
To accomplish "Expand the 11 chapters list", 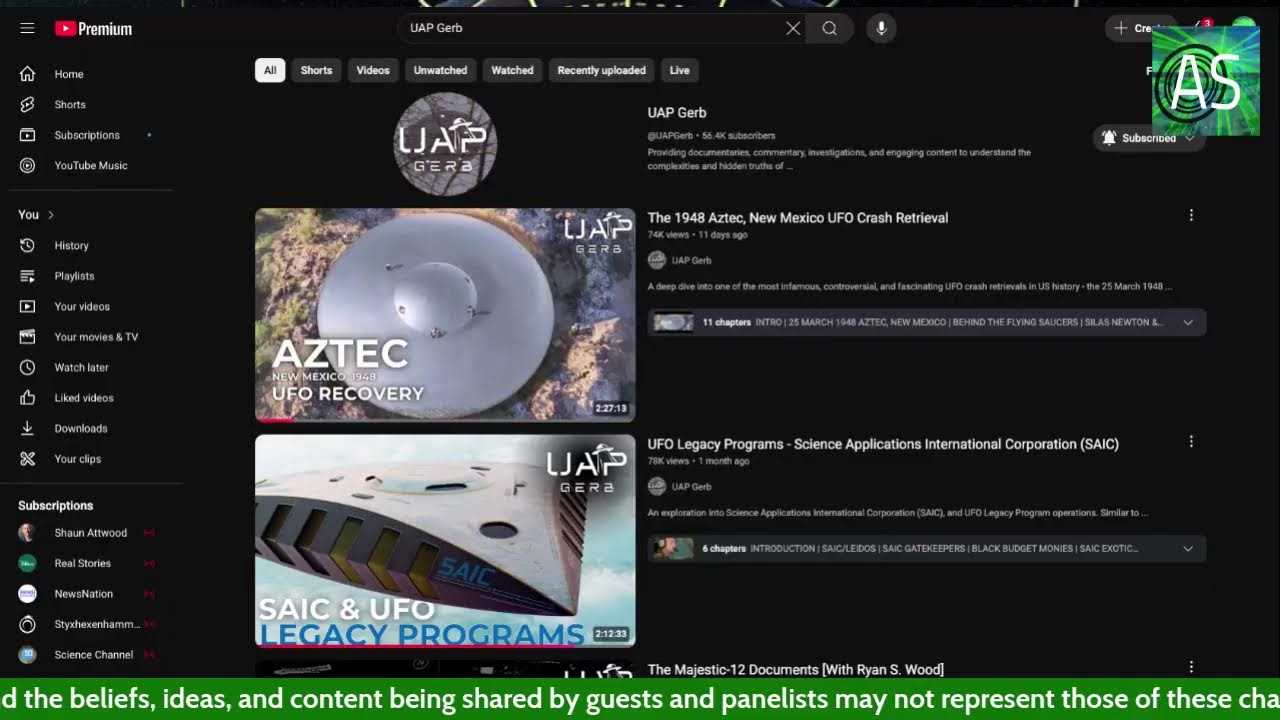I will (x=1188, y=322).
